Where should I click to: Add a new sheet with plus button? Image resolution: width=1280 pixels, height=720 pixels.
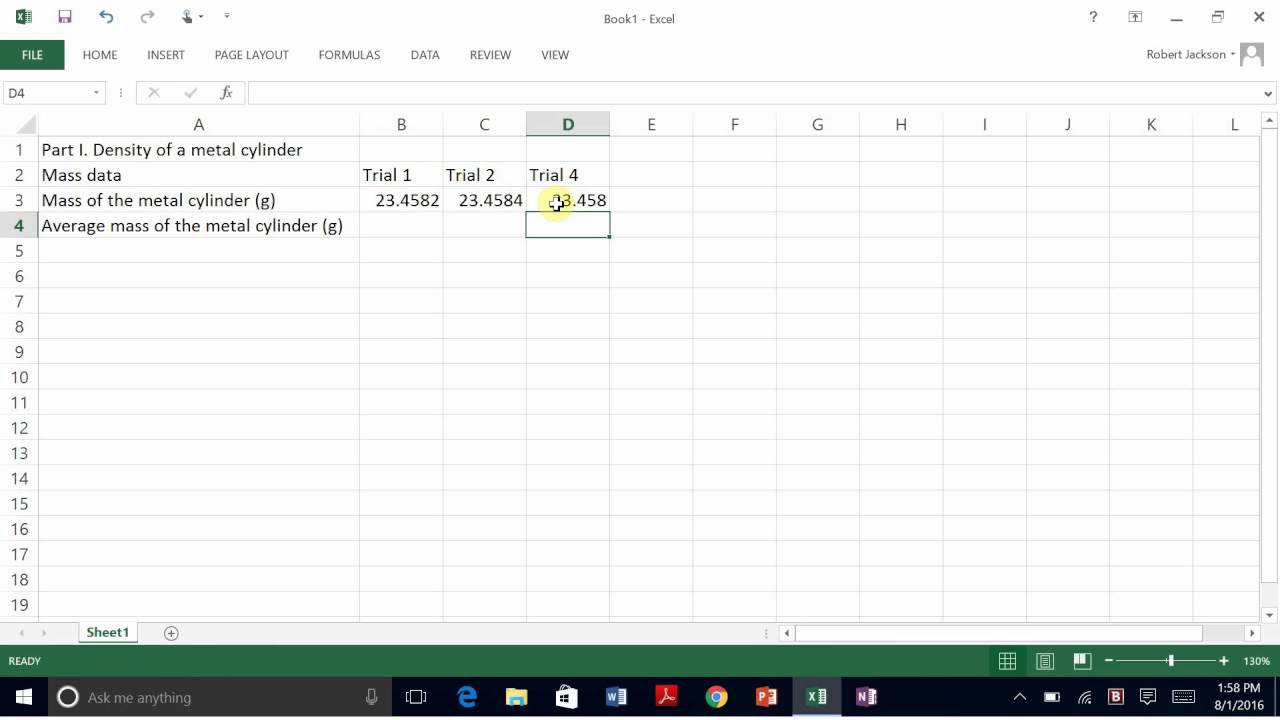point(171,633)
